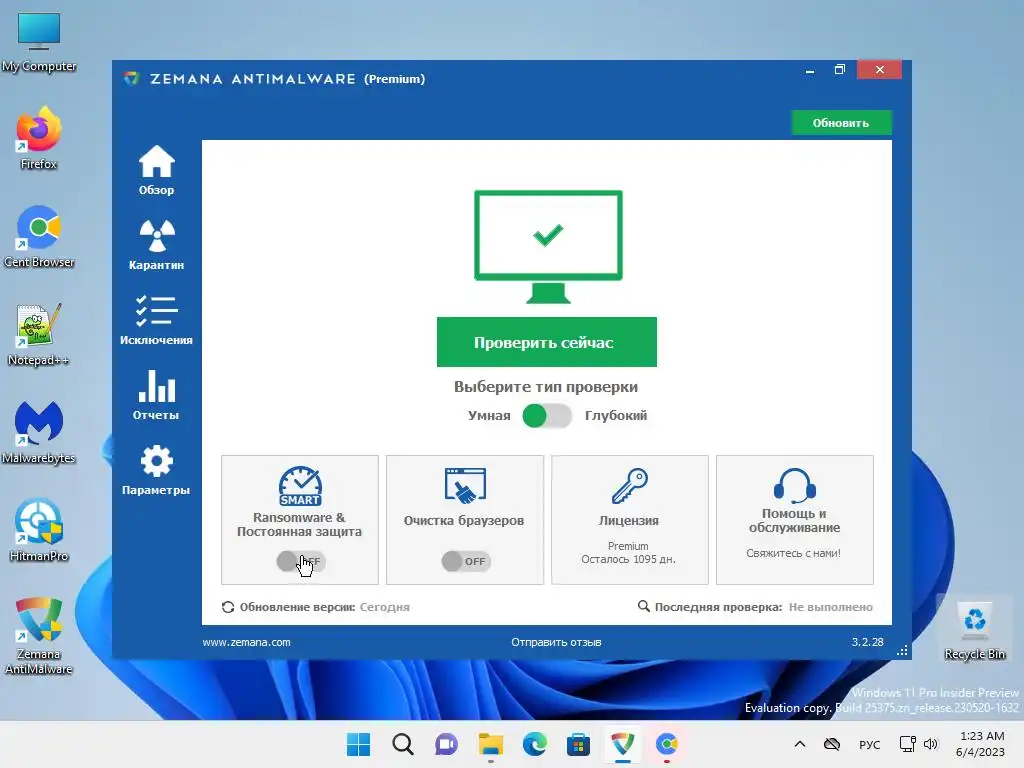Toggle scan type between Умная and Глубокий
Viewport: 1024px width, 768px height.
click(x=547, y=415)
